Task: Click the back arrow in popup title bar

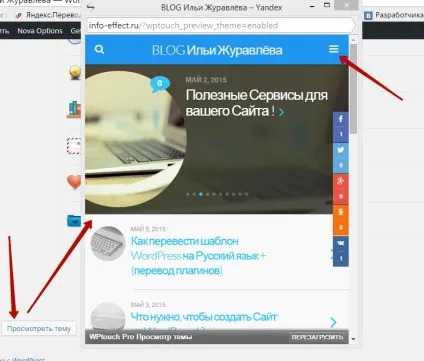Action: point(91,7)
